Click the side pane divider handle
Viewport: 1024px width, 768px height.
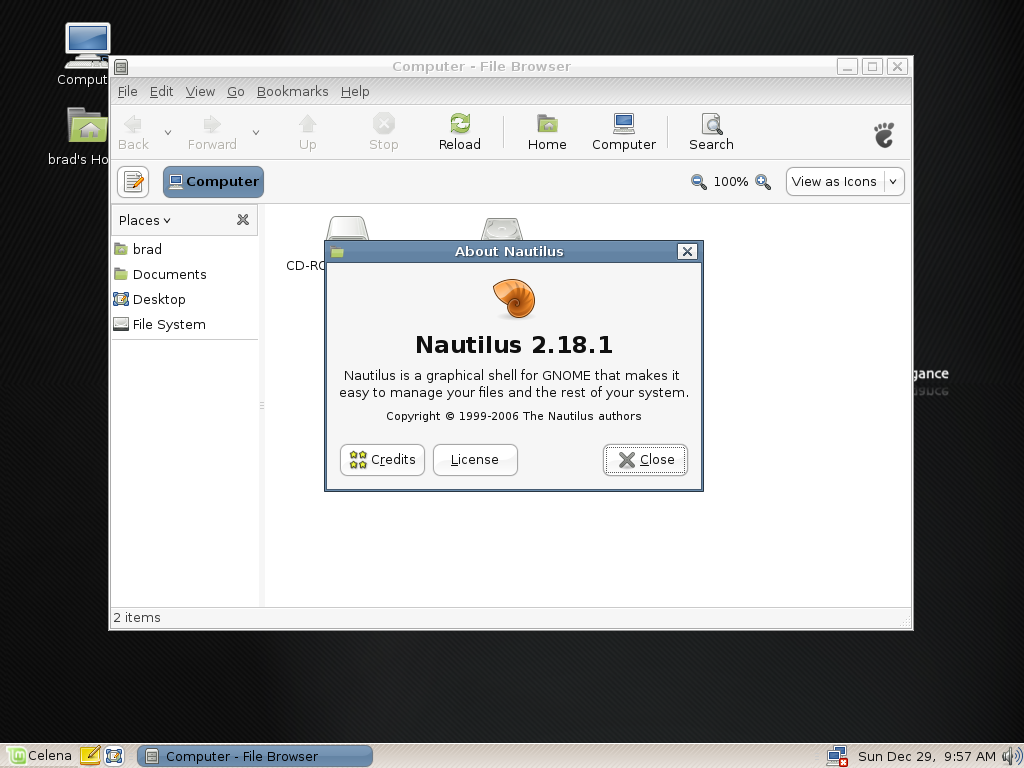point(262,406)
